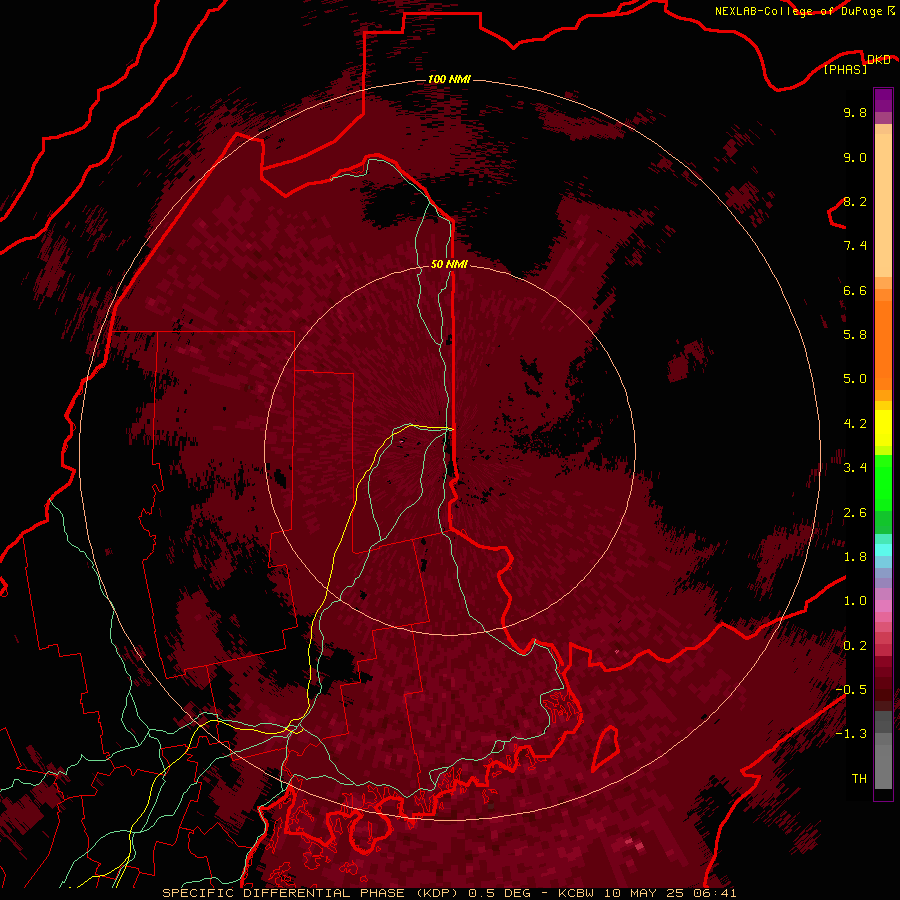Pick the yellow segment of the color bar
The image size is (900, 900).
(883, 428)
